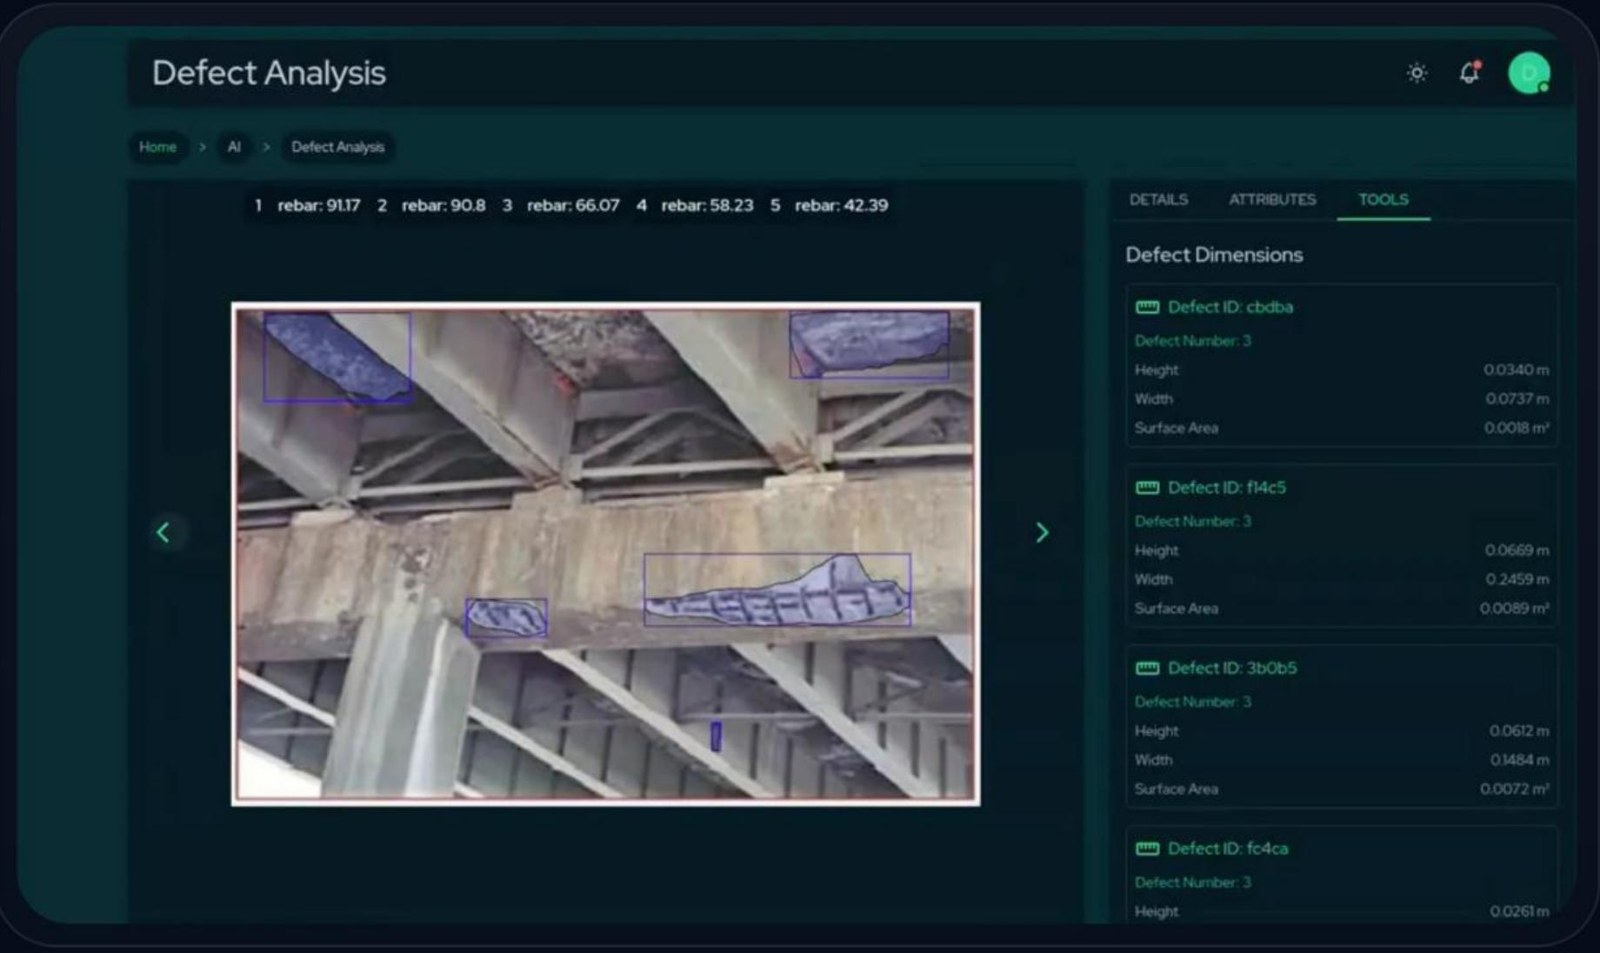
Task: Select the large exposed rebar defect on beam
Action: tap(777, 590)
